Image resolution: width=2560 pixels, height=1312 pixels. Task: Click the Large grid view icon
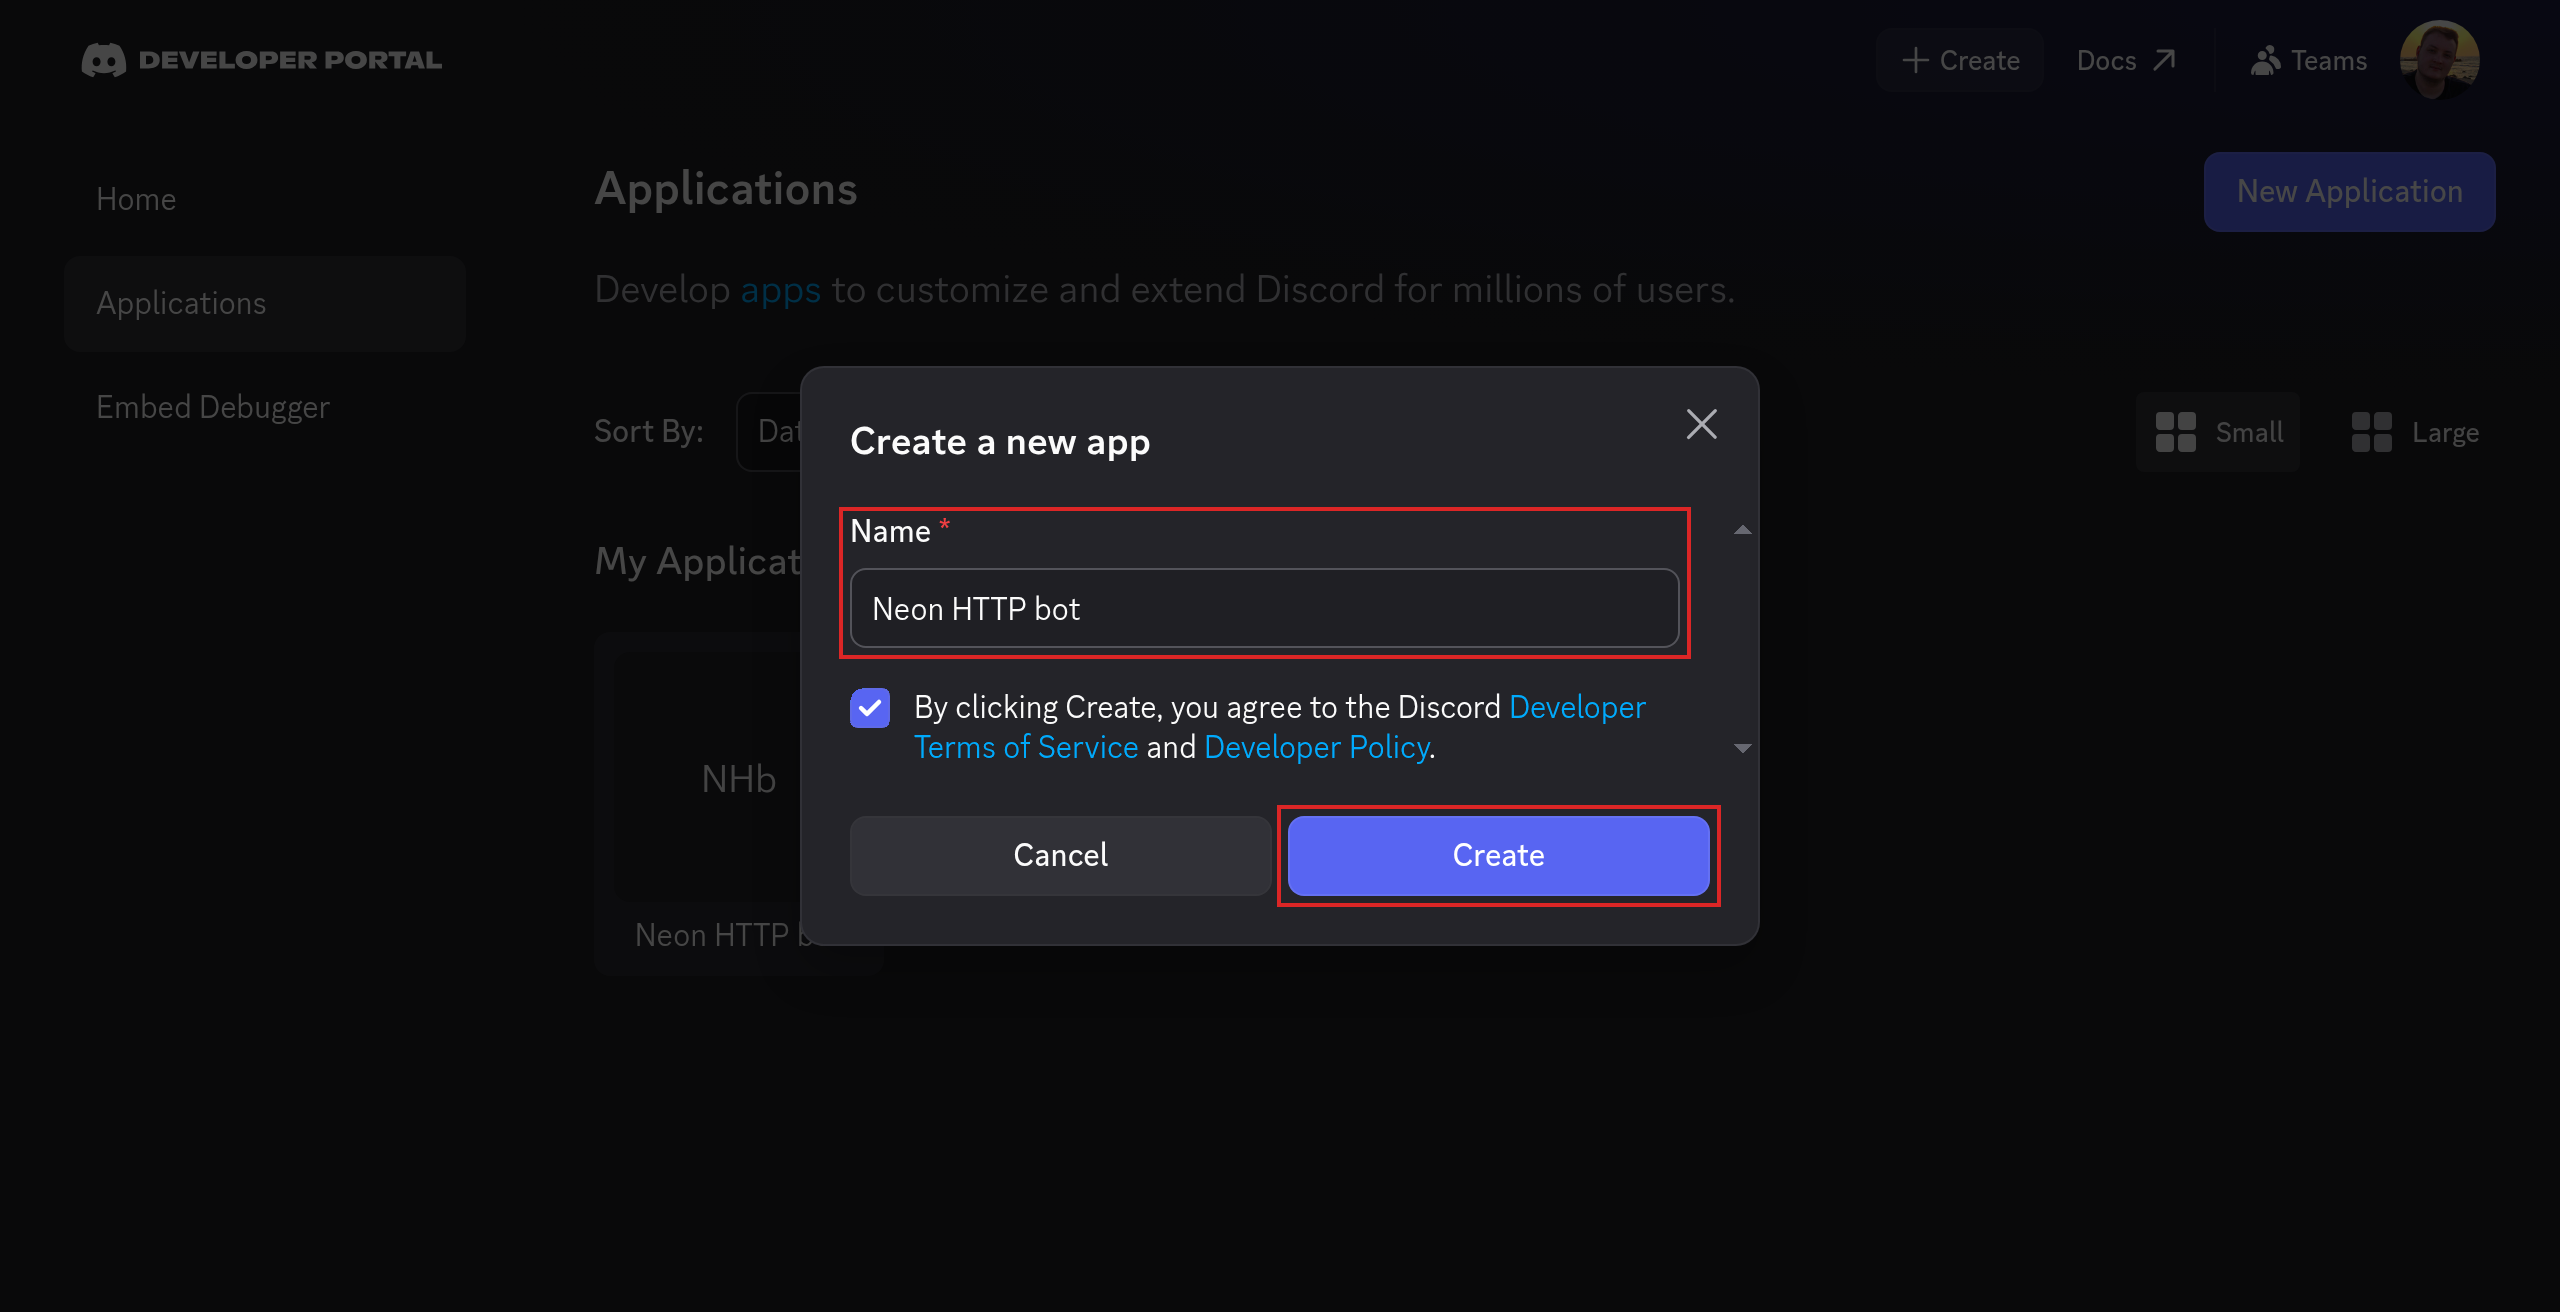2372,432
